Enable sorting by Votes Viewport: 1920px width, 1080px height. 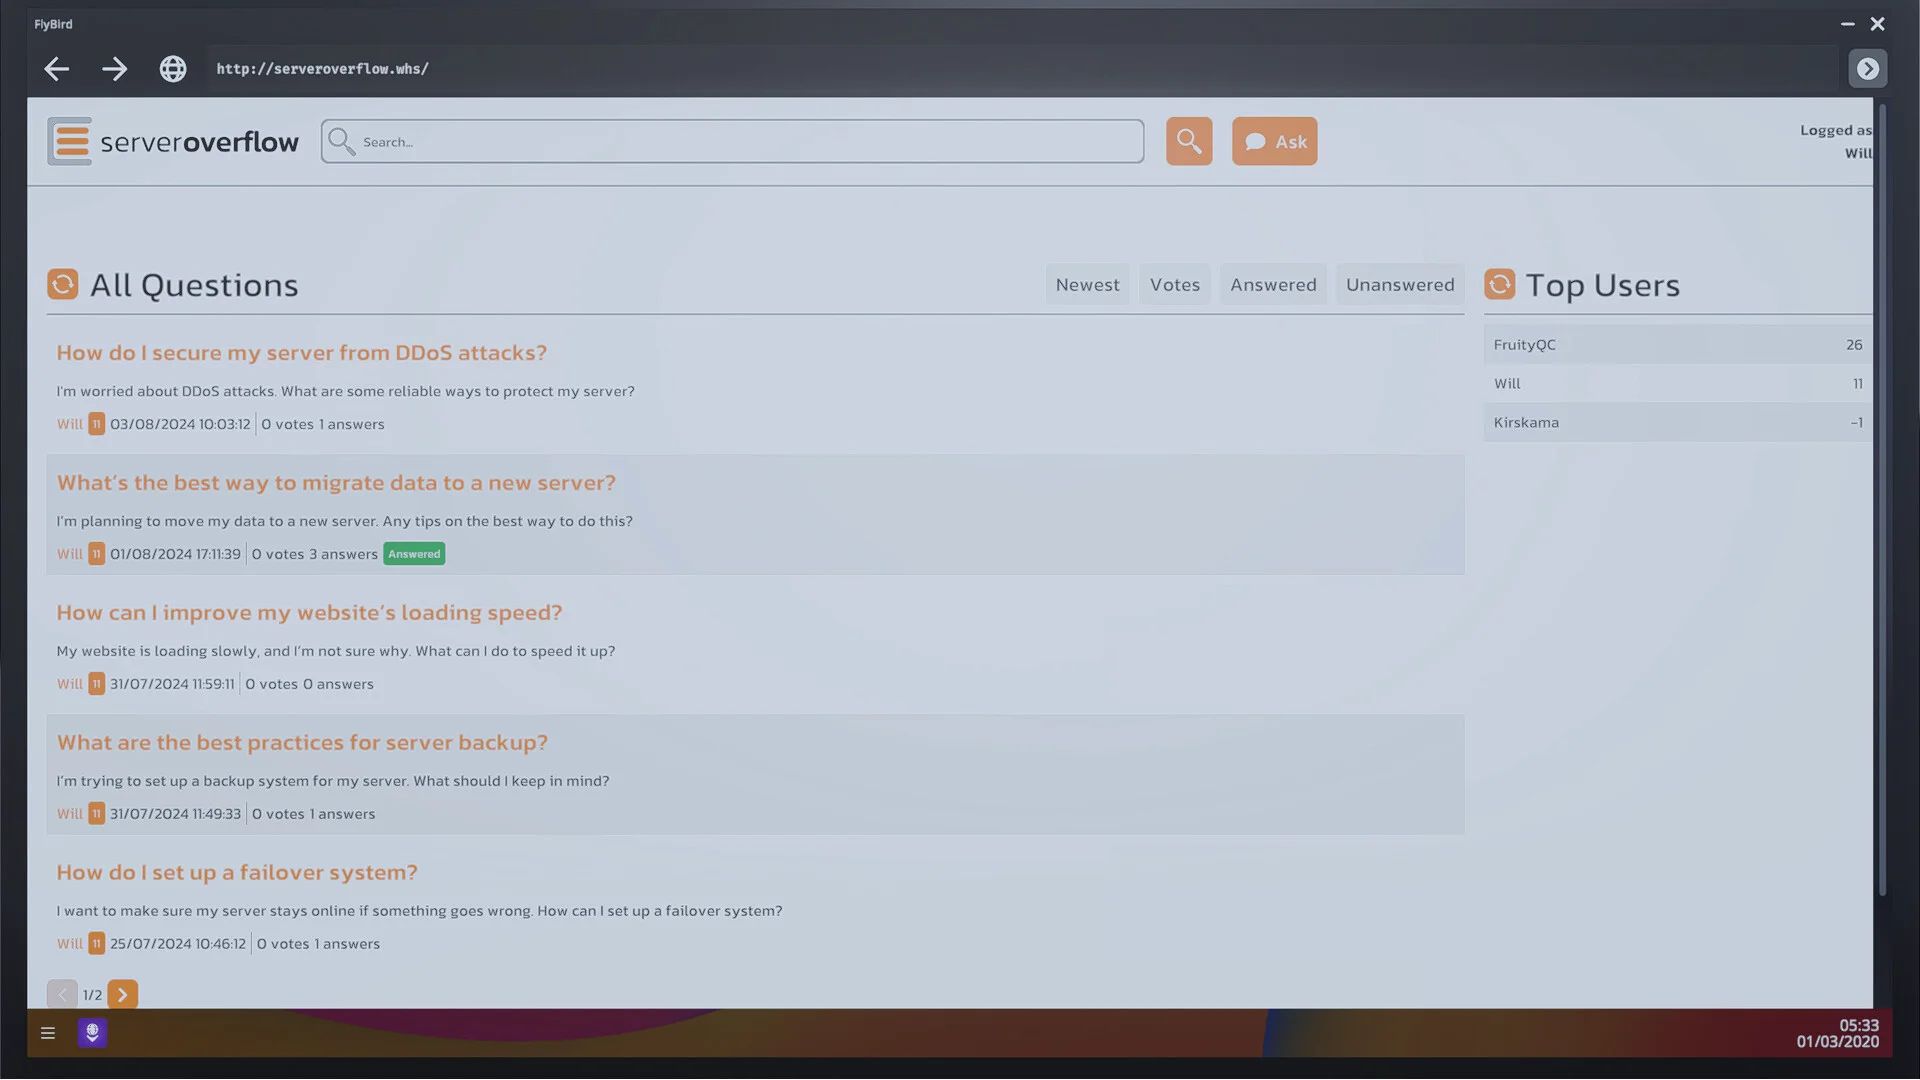coord(1174,284)
